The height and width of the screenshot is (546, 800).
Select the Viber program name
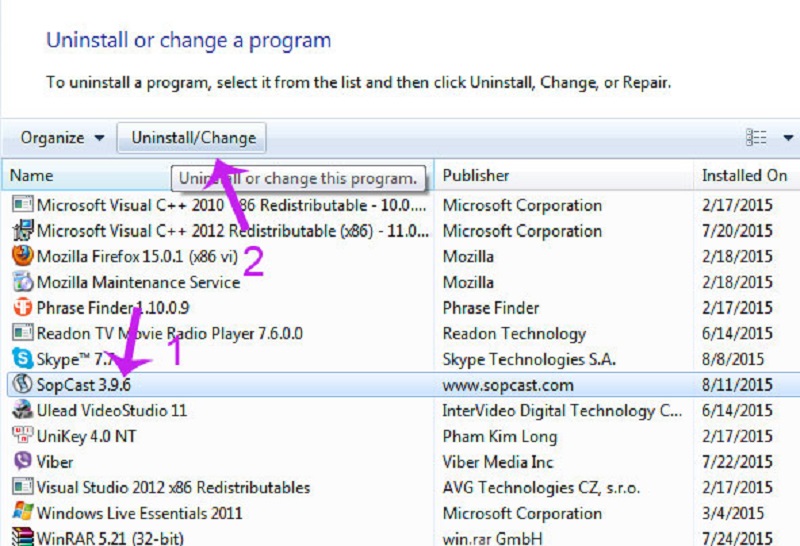(55, 462)
